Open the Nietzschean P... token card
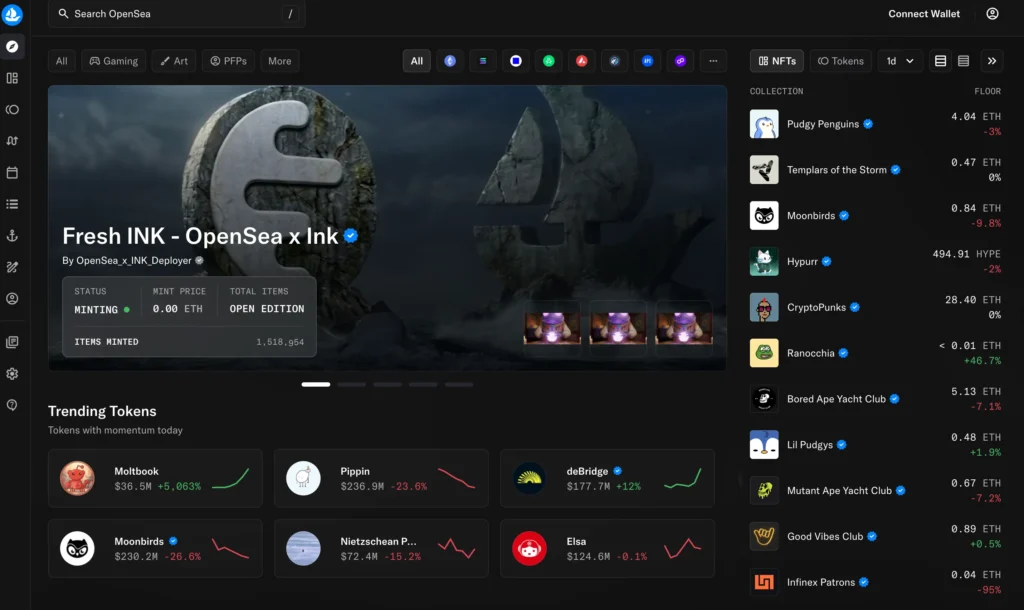Screen dimensions: 1024x610 [381, 548]
